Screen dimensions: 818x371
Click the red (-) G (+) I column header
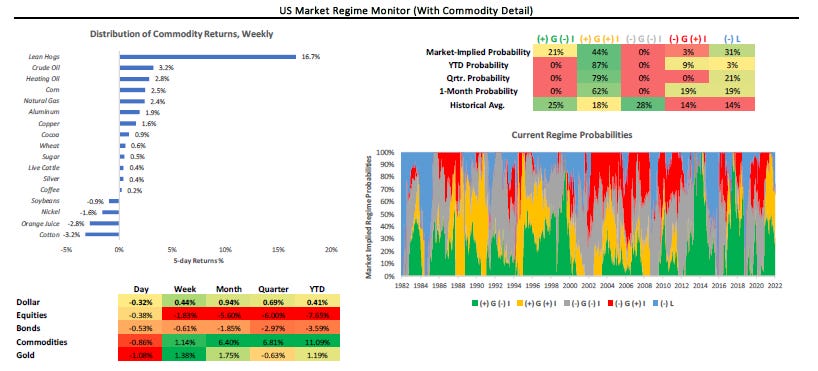coord(688,39)
